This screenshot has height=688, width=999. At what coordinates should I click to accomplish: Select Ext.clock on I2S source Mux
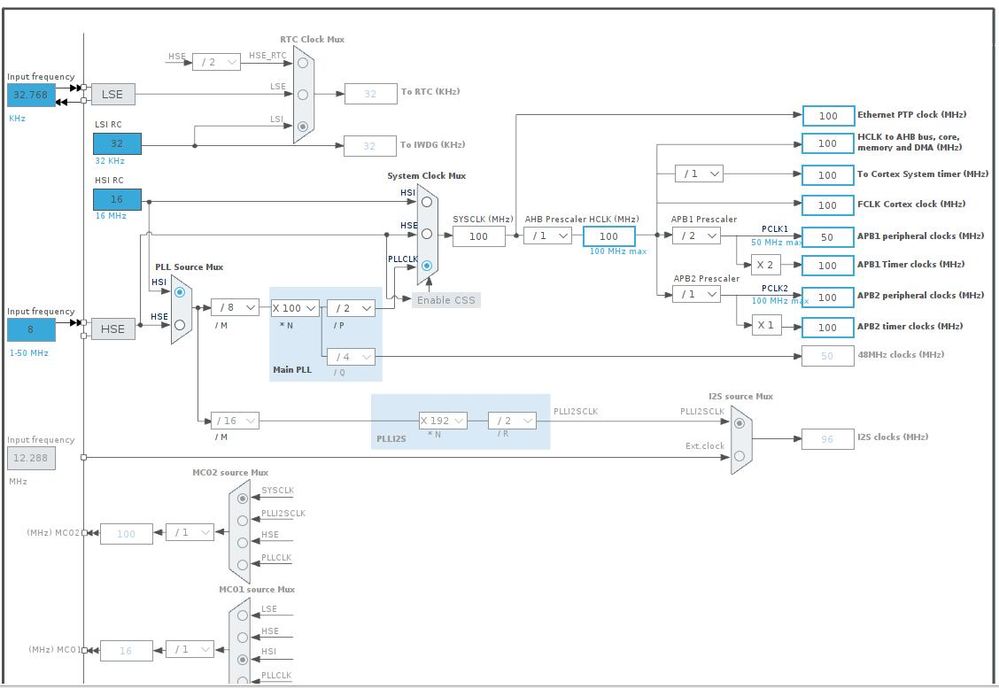739,456
